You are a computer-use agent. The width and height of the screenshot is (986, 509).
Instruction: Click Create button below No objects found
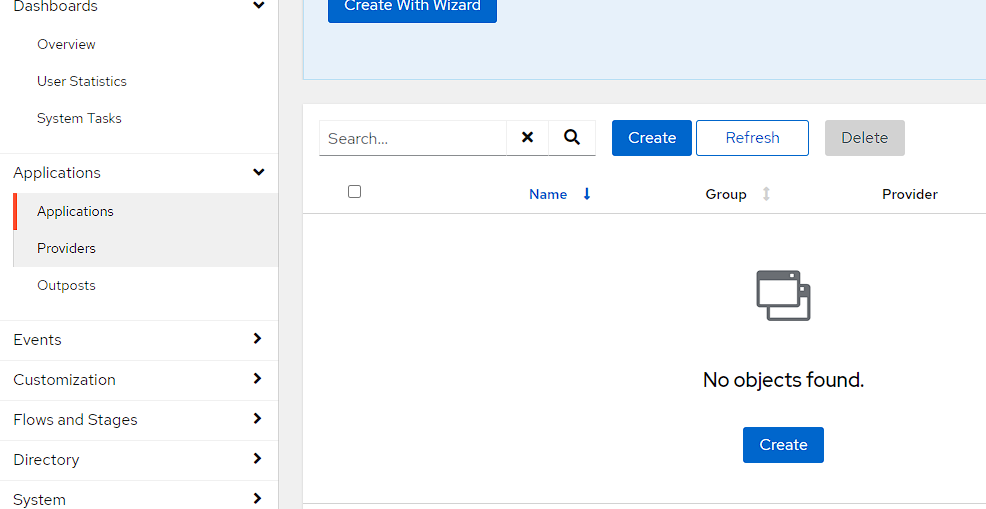click(x=783, y=445)
